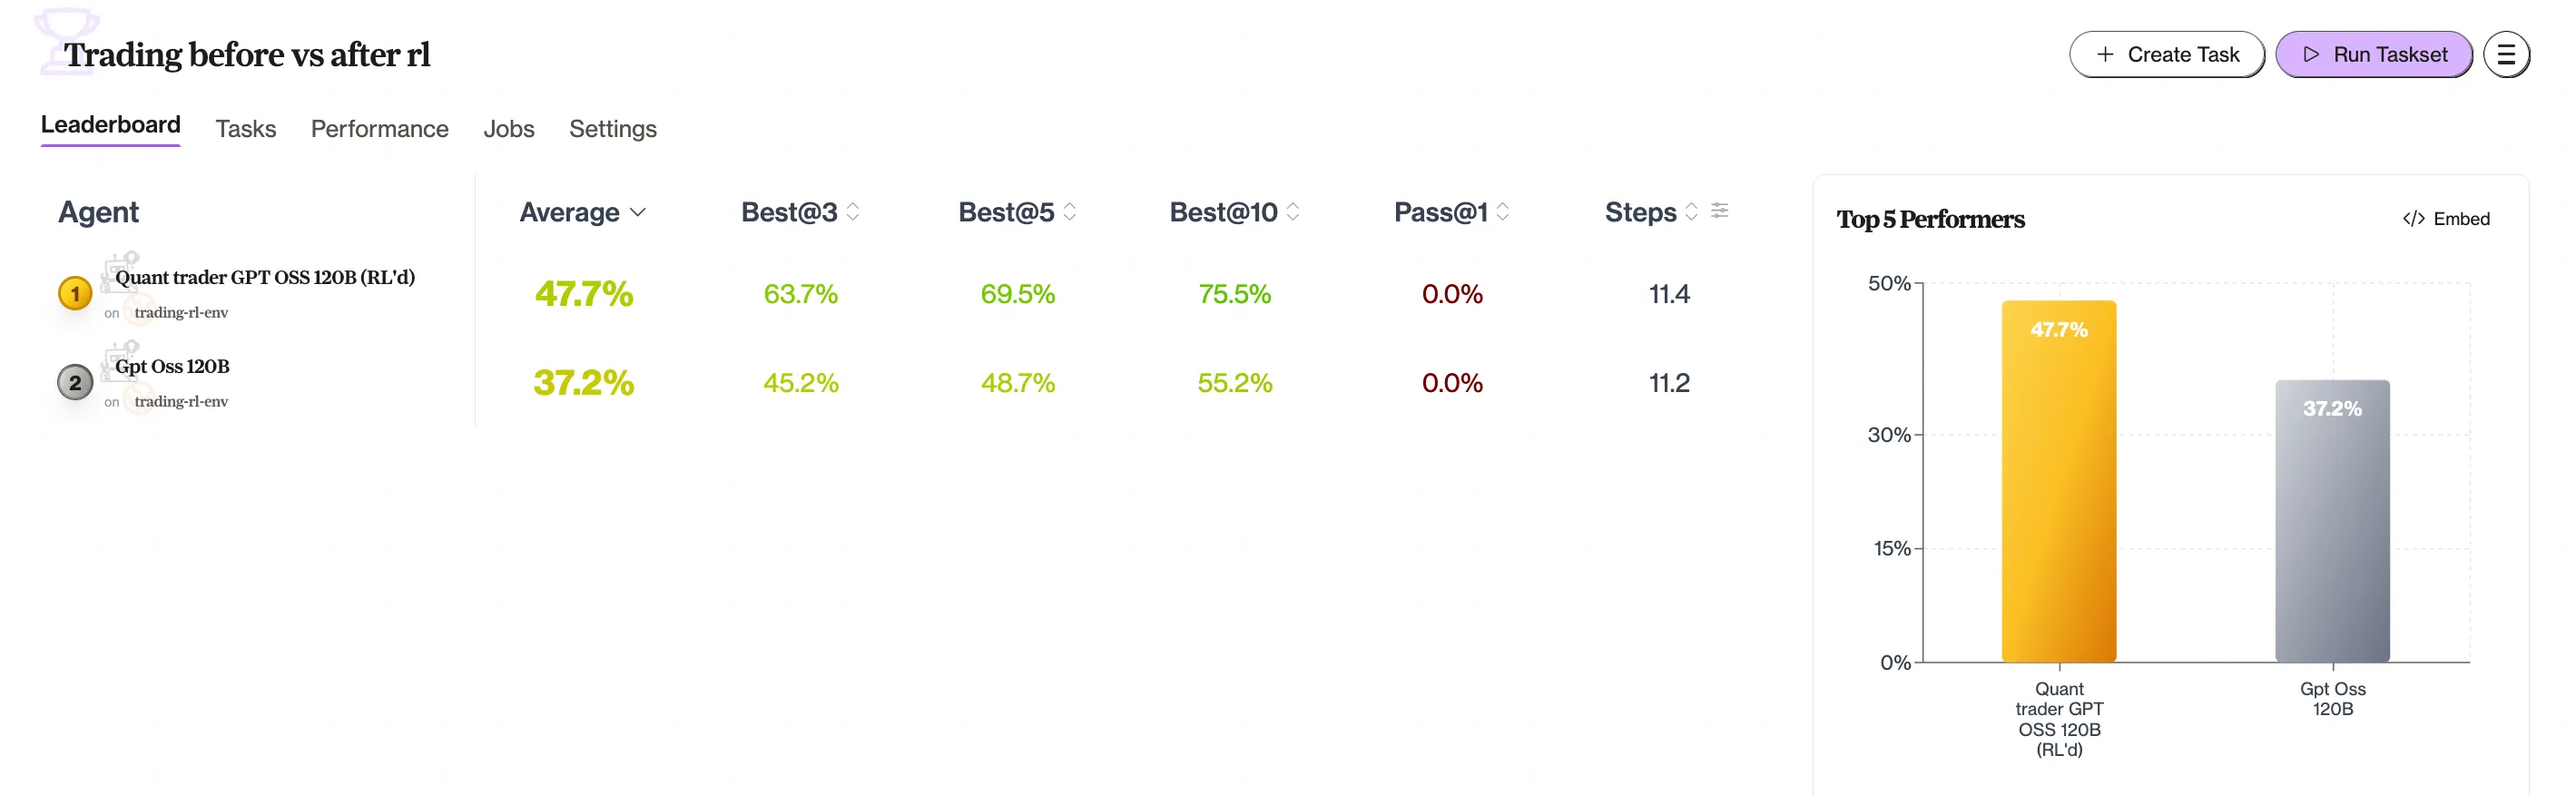This screenshot has width=2576, height=795.
Task: Click the gold rank 1 medal
Action: coord(75,294)
